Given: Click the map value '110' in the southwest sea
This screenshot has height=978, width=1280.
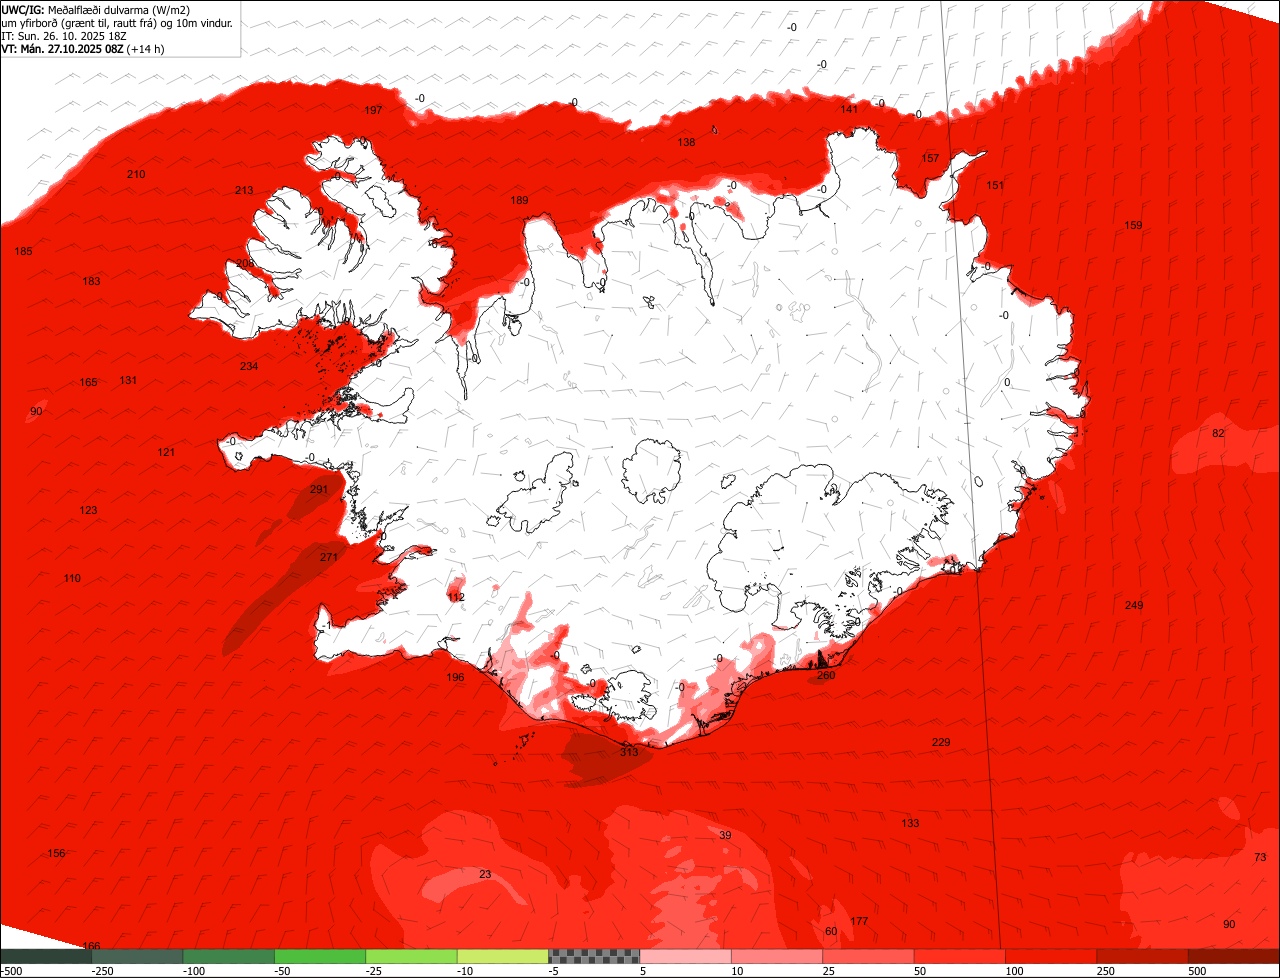Looking at the screenshot, I should click(71, 579).
